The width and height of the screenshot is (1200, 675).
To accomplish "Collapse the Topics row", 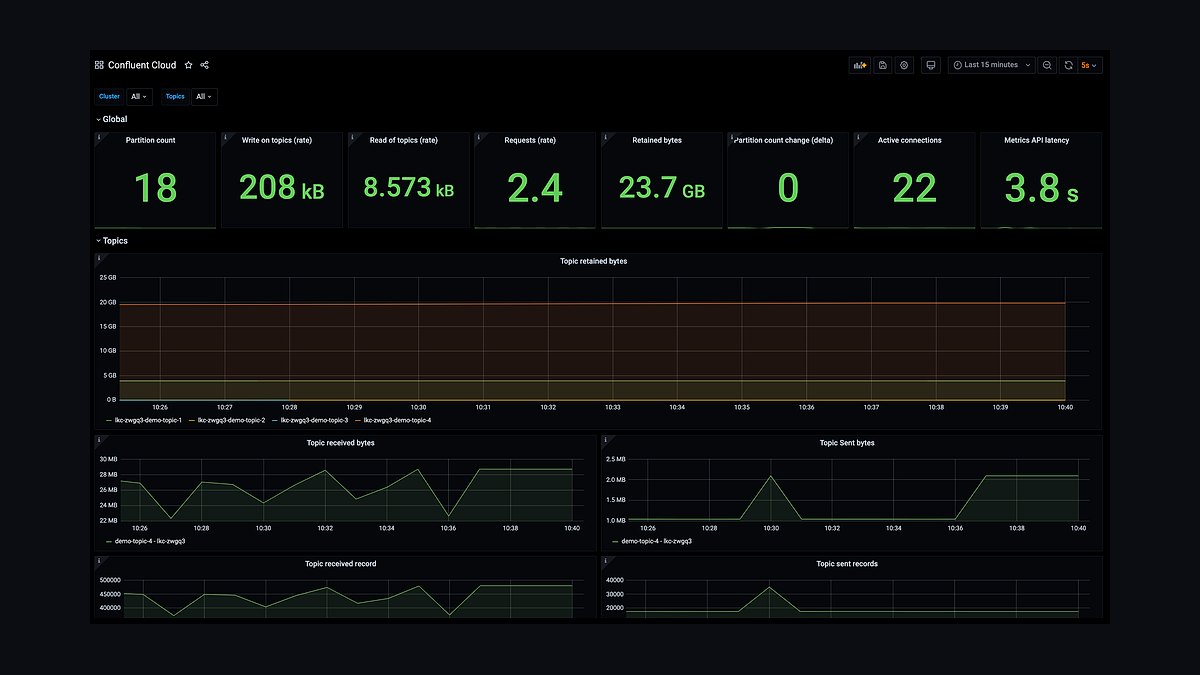I will point(111,241).
